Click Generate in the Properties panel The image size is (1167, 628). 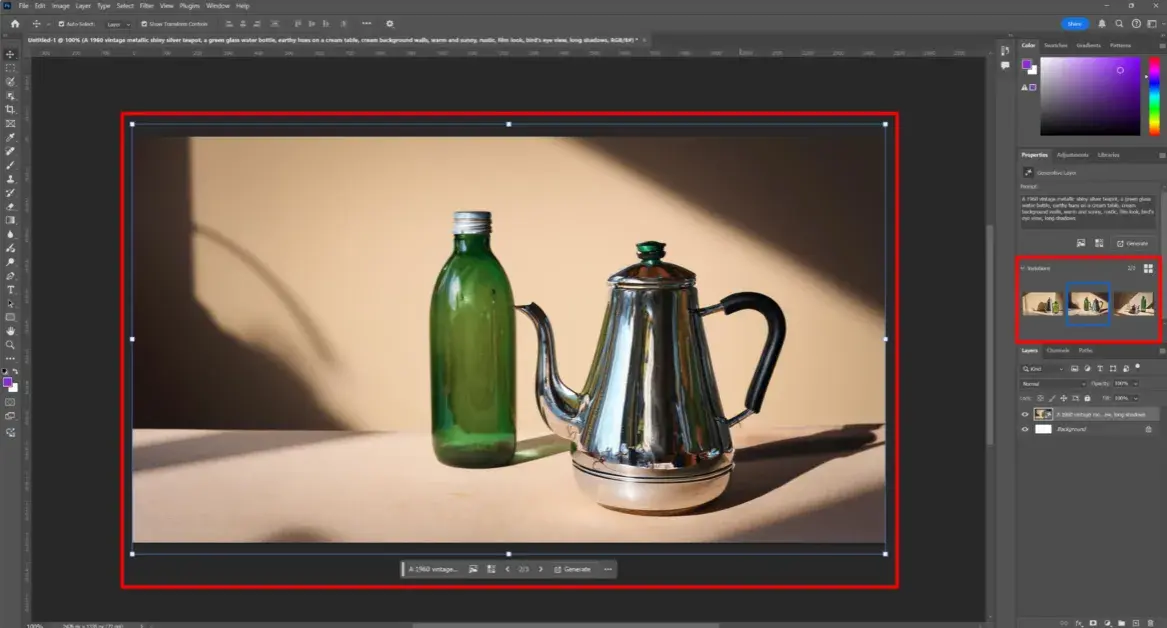point(1132,243)
